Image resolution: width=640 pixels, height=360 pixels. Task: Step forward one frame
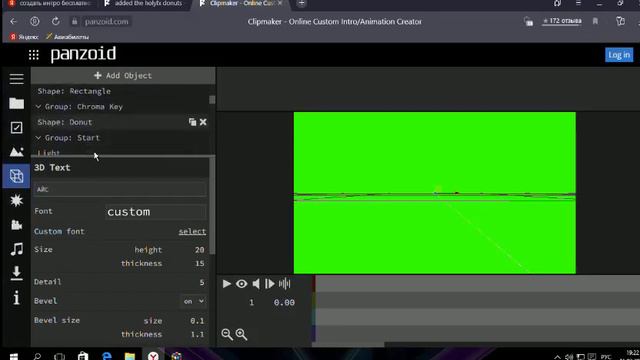[270, 284]
